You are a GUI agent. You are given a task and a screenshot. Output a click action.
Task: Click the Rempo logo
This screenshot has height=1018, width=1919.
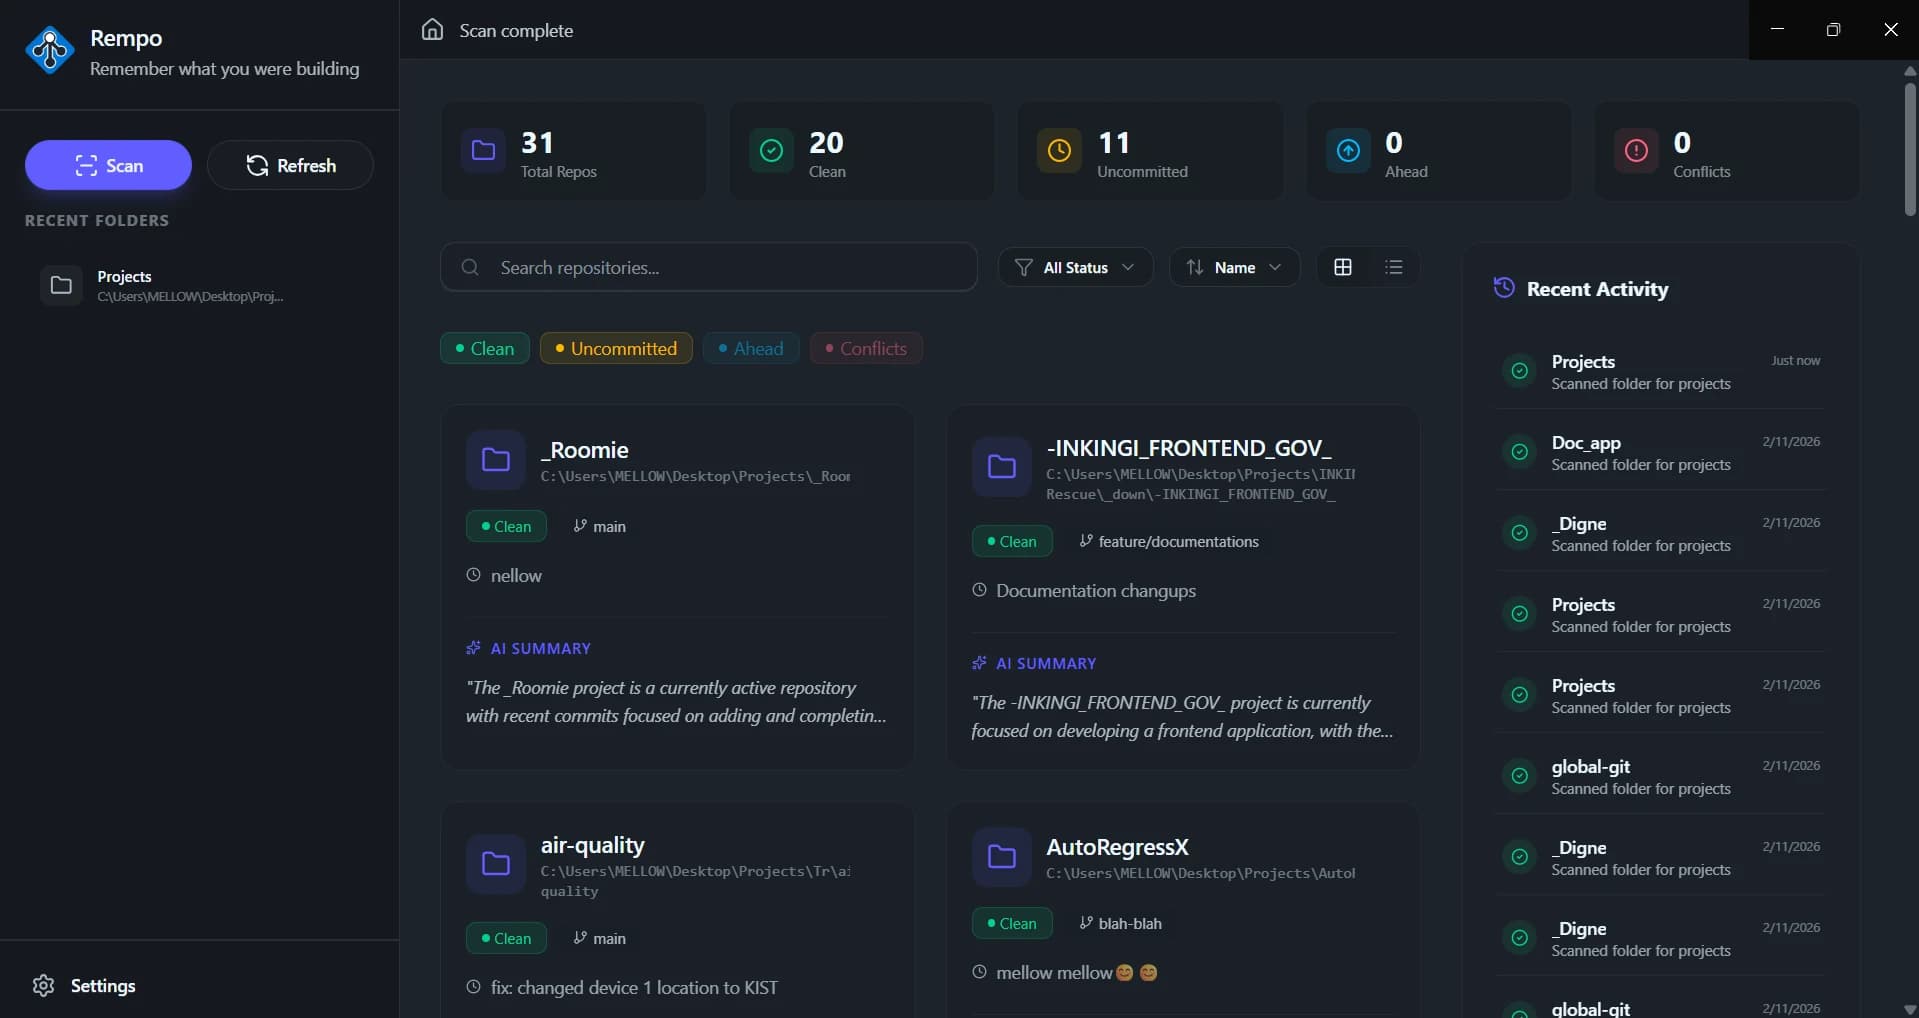(x=50, y=50)
